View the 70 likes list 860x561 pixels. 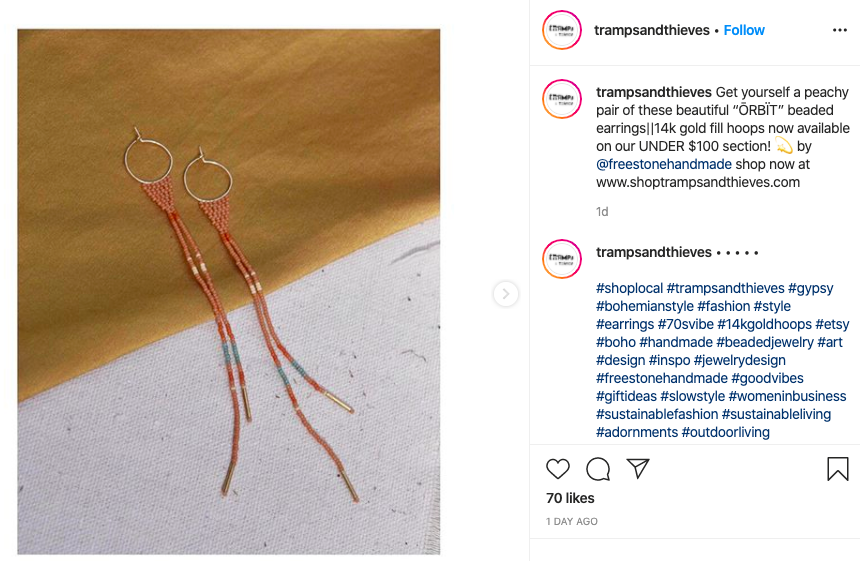point(570,498)
